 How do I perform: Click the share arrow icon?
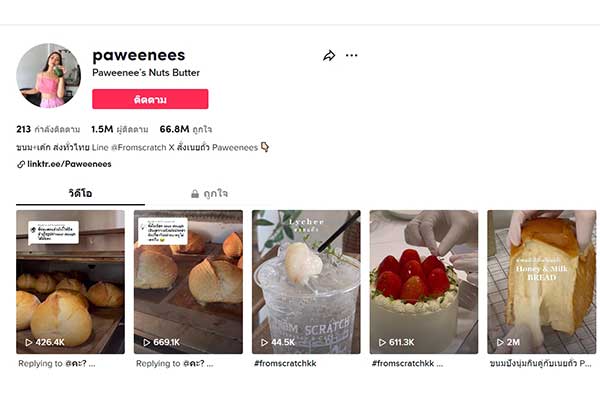(328, 56)
